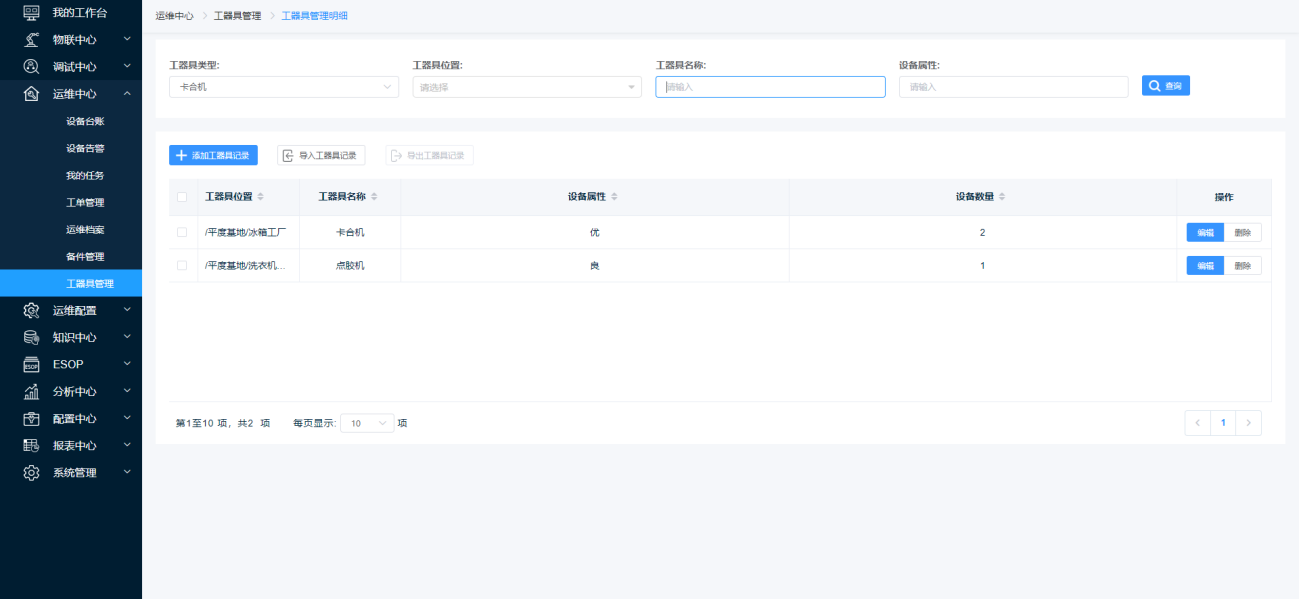Click the 系统管理 gear icon
The height and width of the screenshot is (599, 1299).
[31, 472]
